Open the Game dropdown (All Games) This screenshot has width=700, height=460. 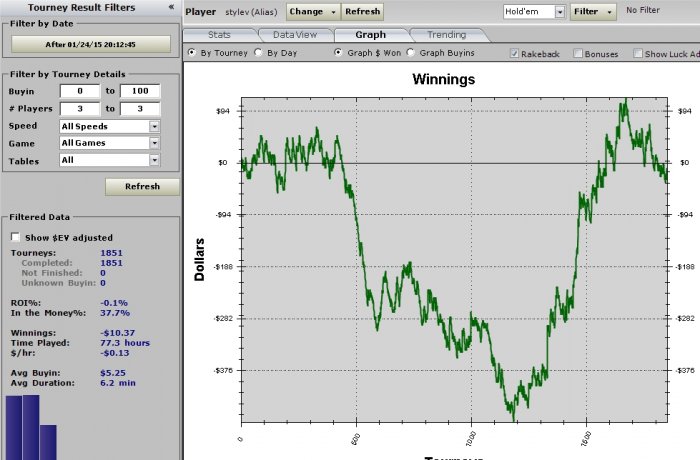coord(109,143)
